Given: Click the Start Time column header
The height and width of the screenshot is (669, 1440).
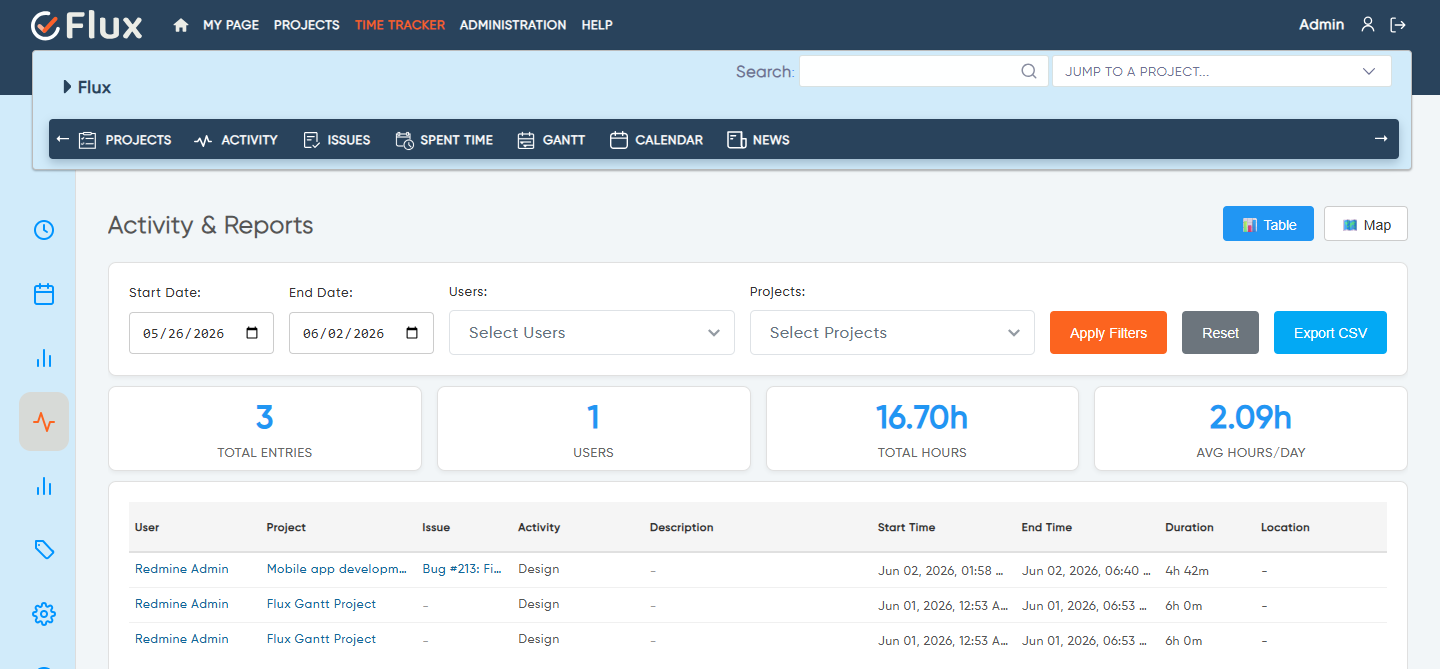Looking at the screenshot, I should (907, 527).
